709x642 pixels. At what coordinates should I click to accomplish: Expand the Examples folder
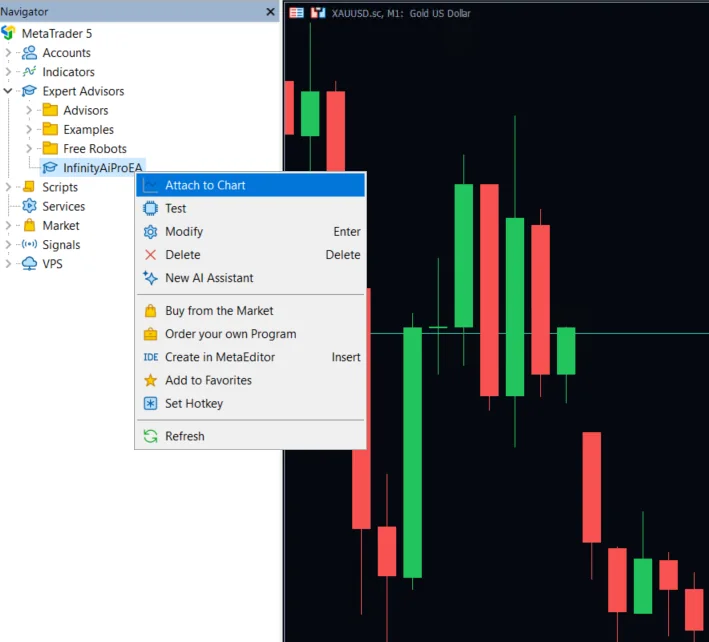pos(28,129)
